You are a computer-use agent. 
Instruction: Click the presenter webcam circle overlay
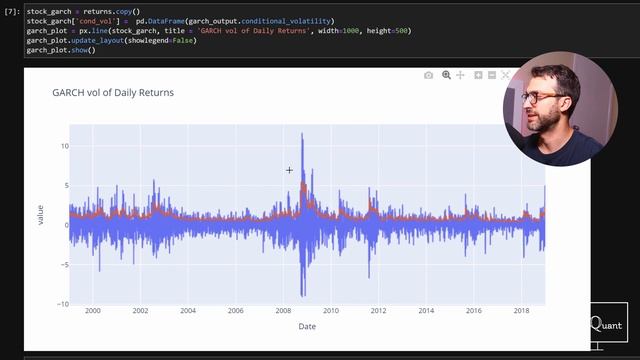tap(560, 109)
